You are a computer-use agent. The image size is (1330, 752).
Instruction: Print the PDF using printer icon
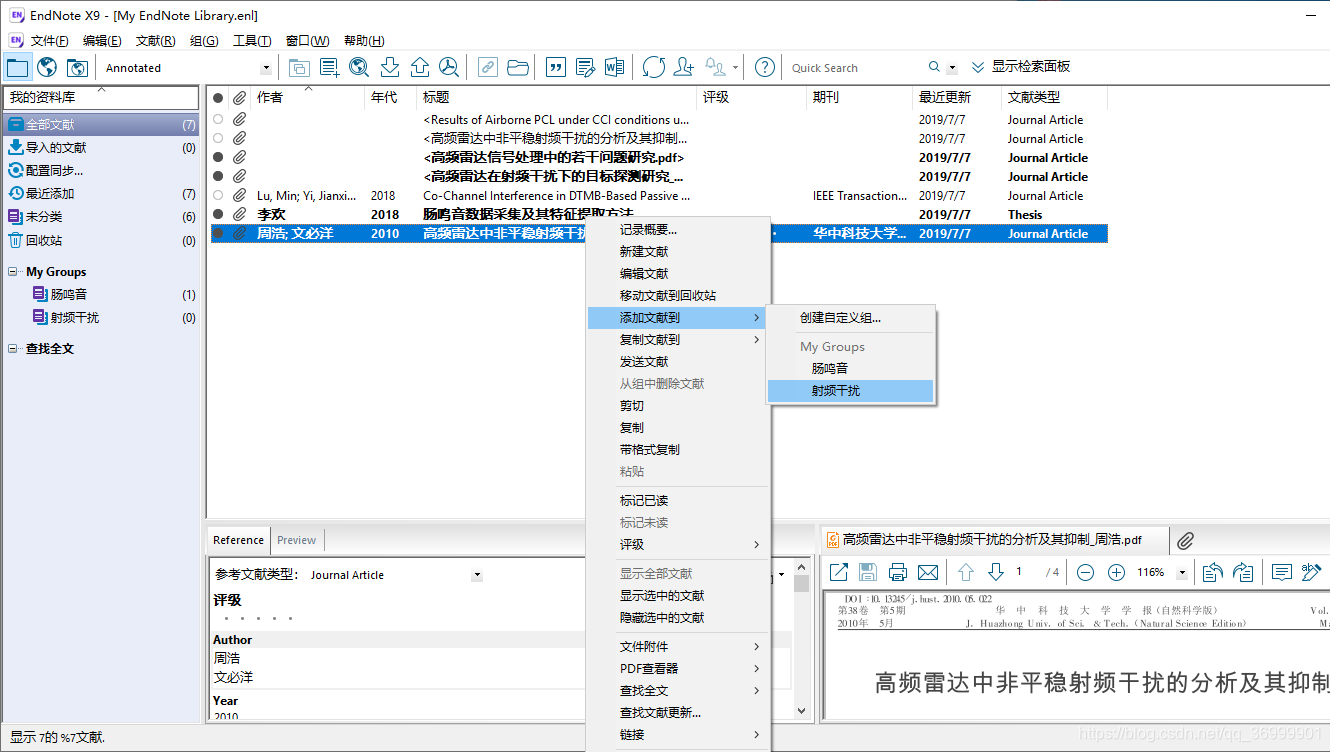(x=898, y=572)
